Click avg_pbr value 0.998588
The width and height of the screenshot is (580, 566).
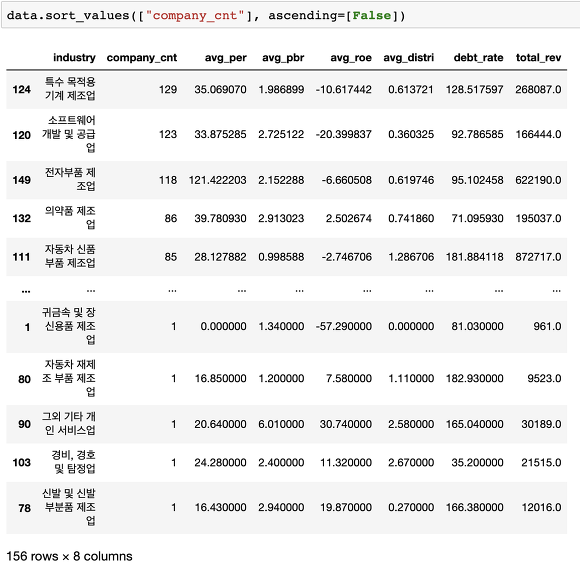(x=281, y=257)
